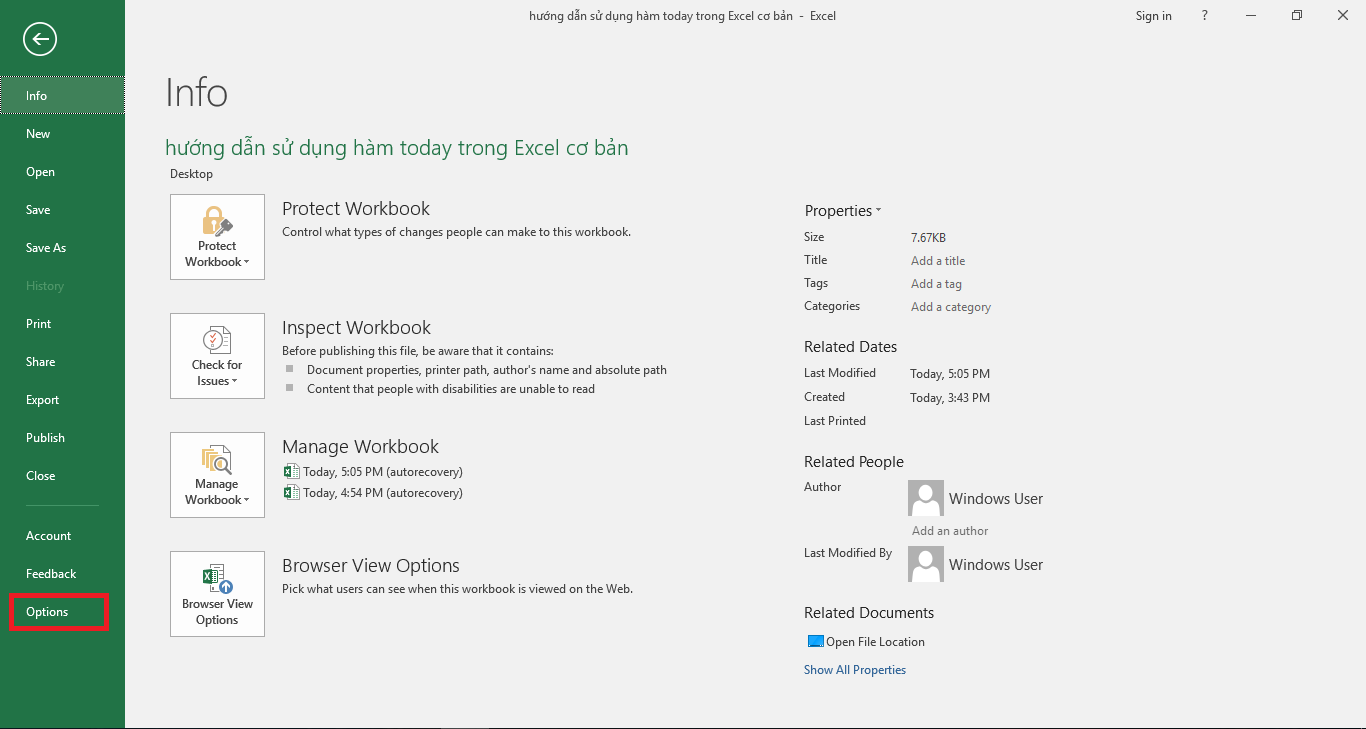Click the Author's Windows User avatar

(926, 498)
